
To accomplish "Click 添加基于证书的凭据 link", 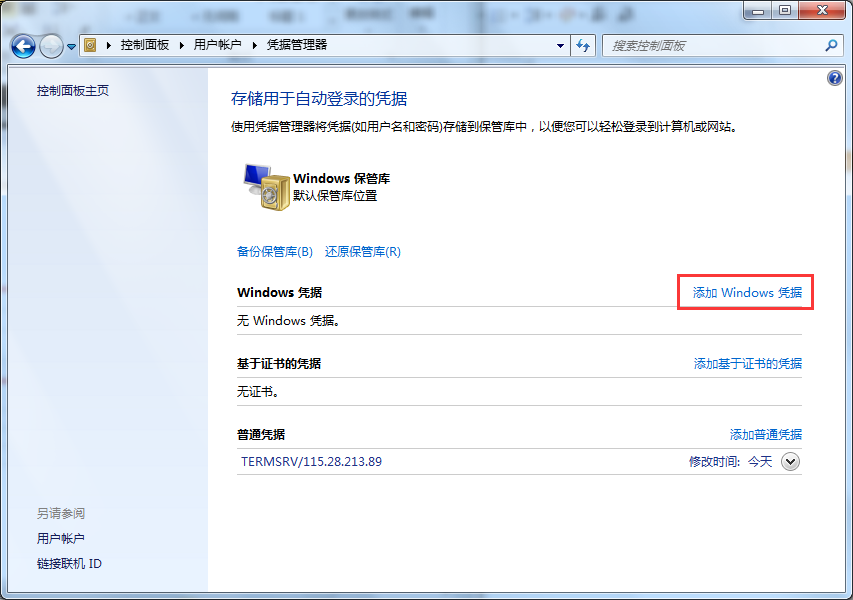I will (x=747, y=364).
